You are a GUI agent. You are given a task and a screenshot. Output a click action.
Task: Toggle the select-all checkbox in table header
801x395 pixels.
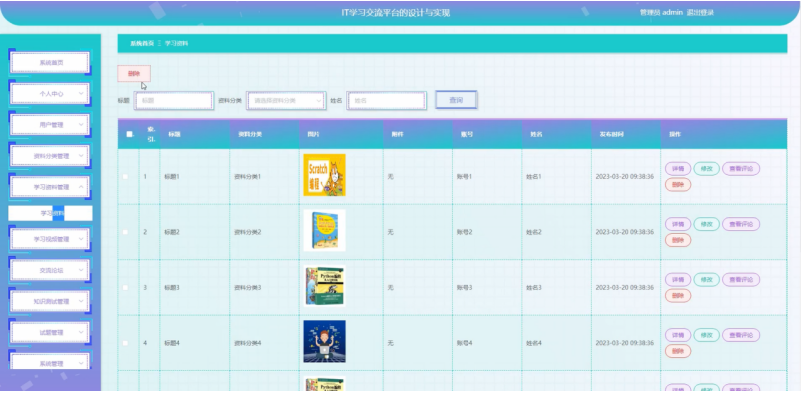tap(129, 134)
